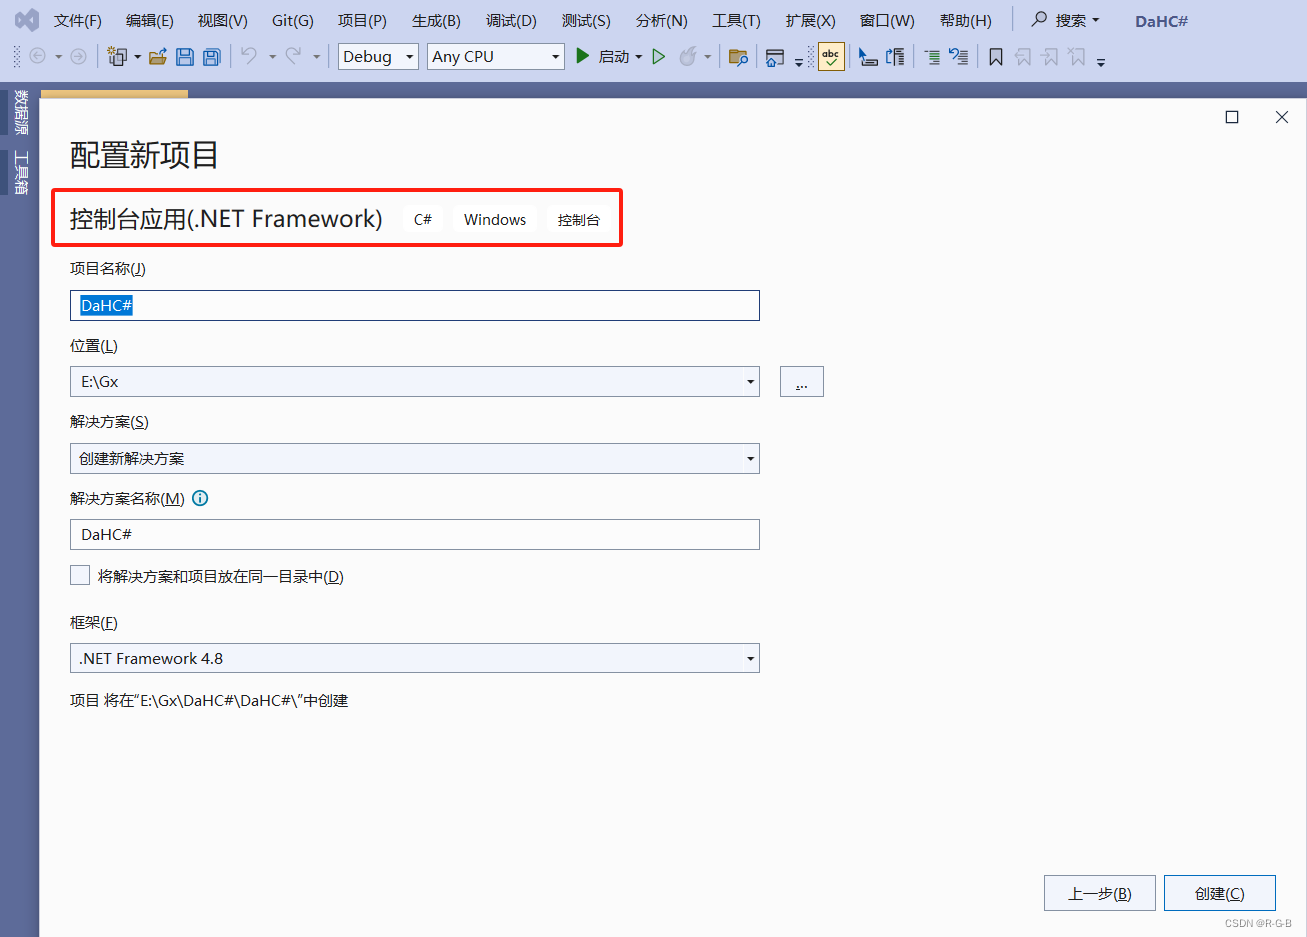The width and height of the screenshot is (1307, 937).
Task: Click the Previous Bookmark icon
Action: click(x=1023, y=57)
